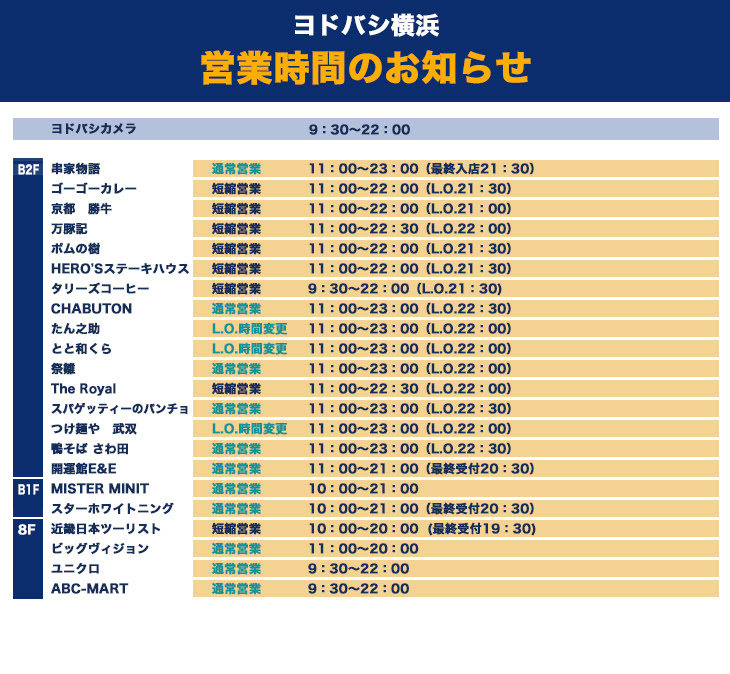The width and height of the screenshot is (730, 674).
Task: Select the ユニクロ shop name
Action: (x=75, y=569)
